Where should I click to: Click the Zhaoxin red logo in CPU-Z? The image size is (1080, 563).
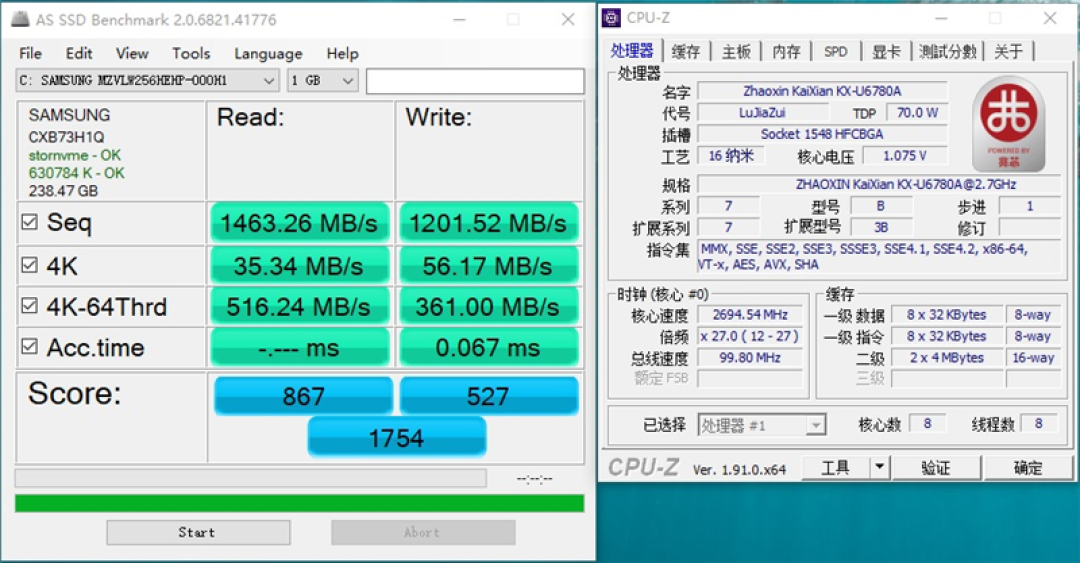click(1008, 124)
